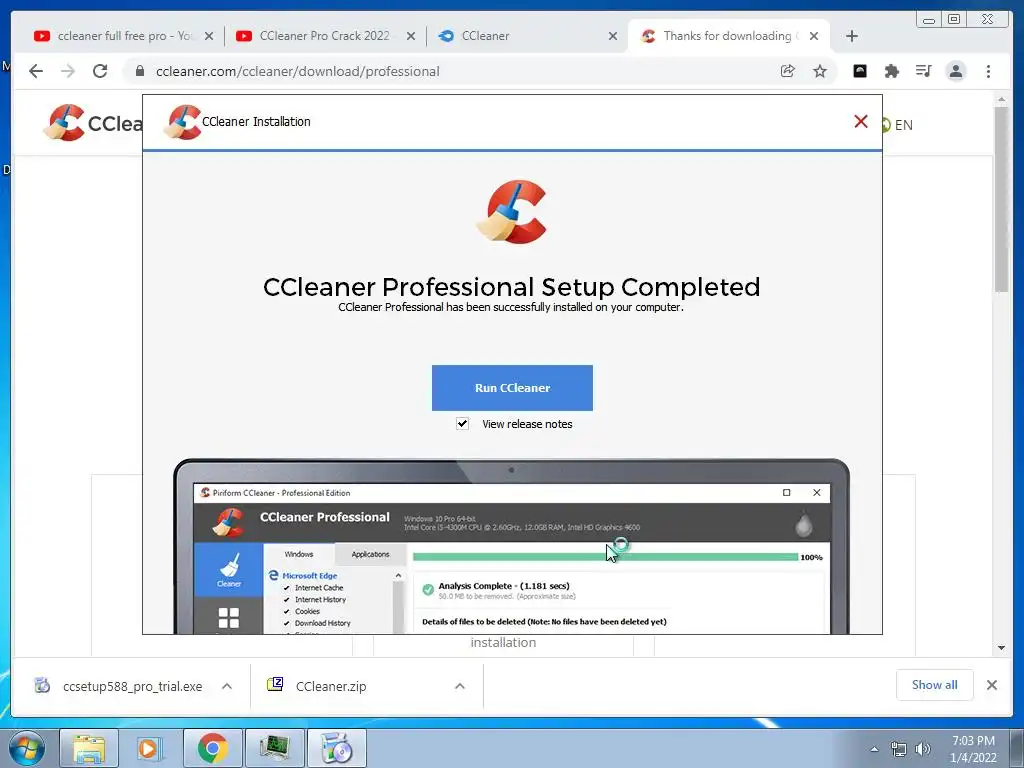Close the 'ccleaner full free pro' tab

209,37
